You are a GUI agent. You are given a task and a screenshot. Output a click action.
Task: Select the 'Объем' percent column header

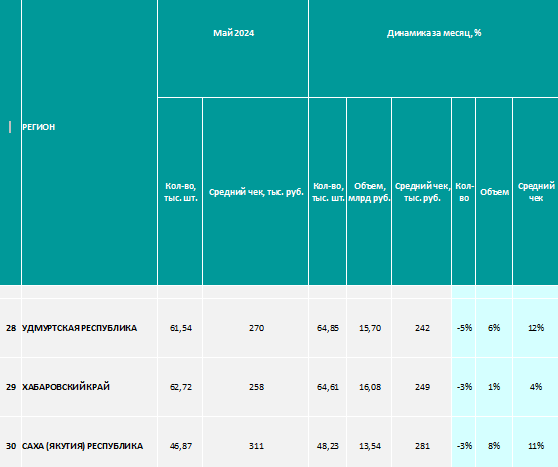(x=494, y=191)
